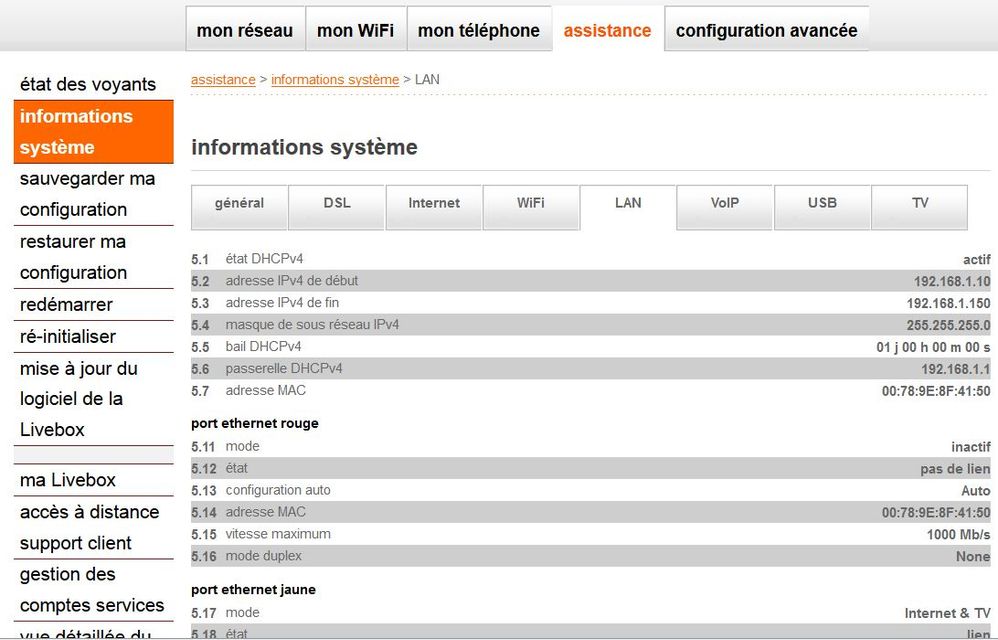
Task: Click the assistance breadcrumb link
Action: tap(223, 80)
